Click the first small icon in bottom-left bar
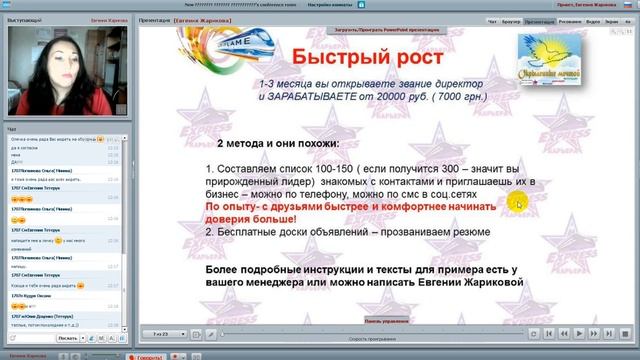640x360 pixels. 63,357
